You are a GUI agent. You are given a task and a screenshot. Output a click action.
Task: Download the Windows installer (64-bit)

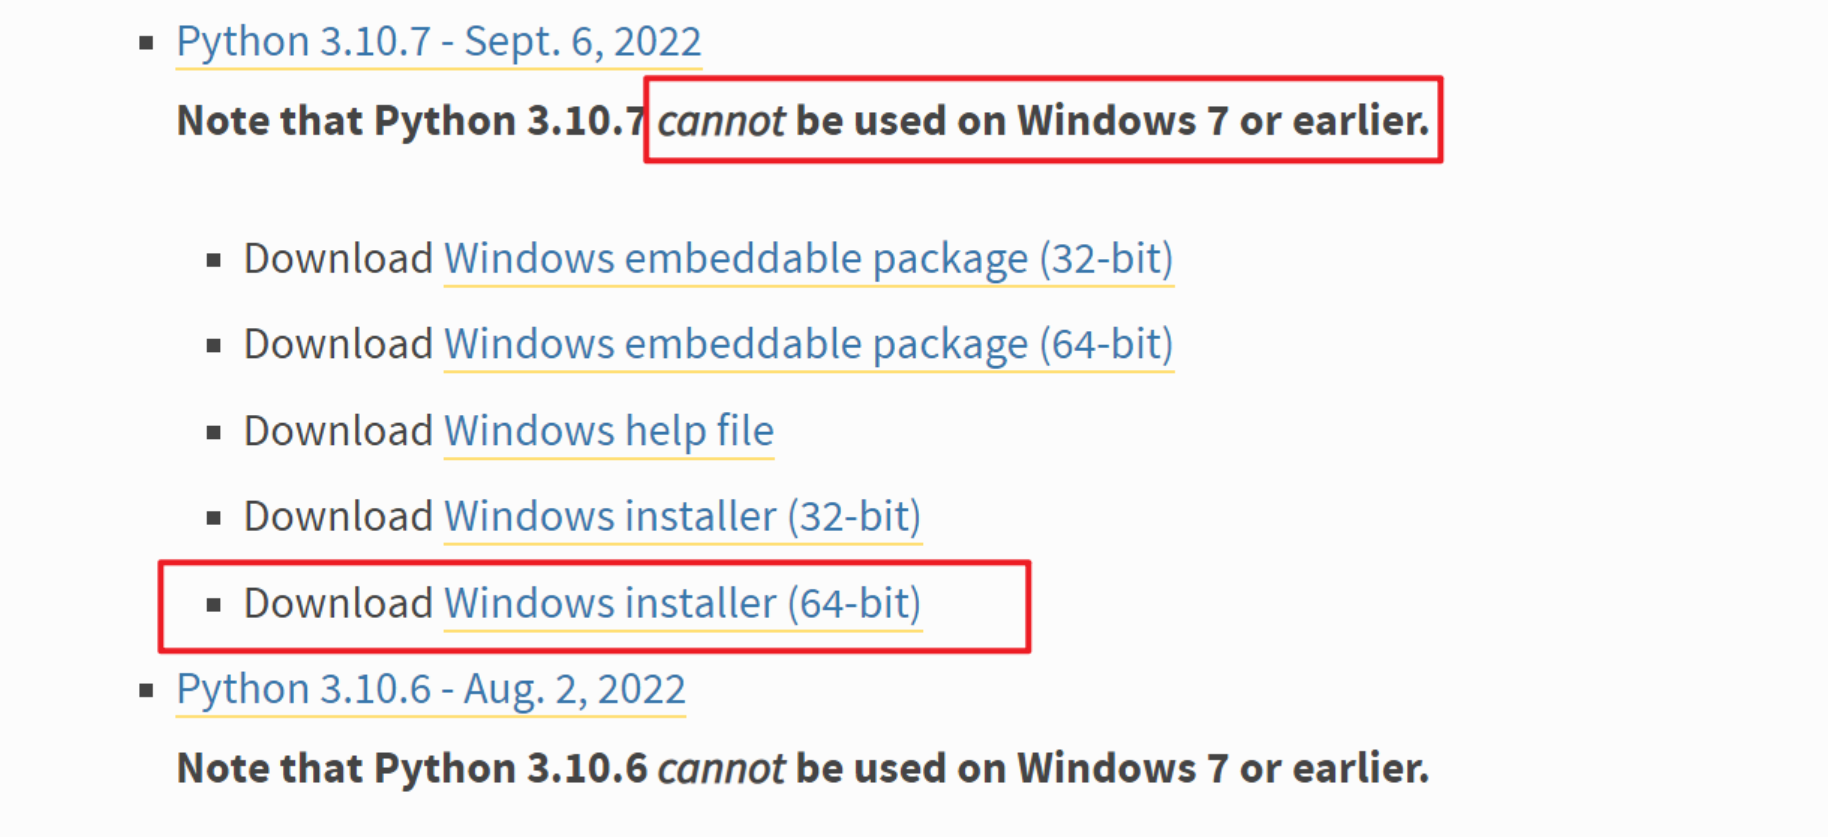(x=682, y=604)
